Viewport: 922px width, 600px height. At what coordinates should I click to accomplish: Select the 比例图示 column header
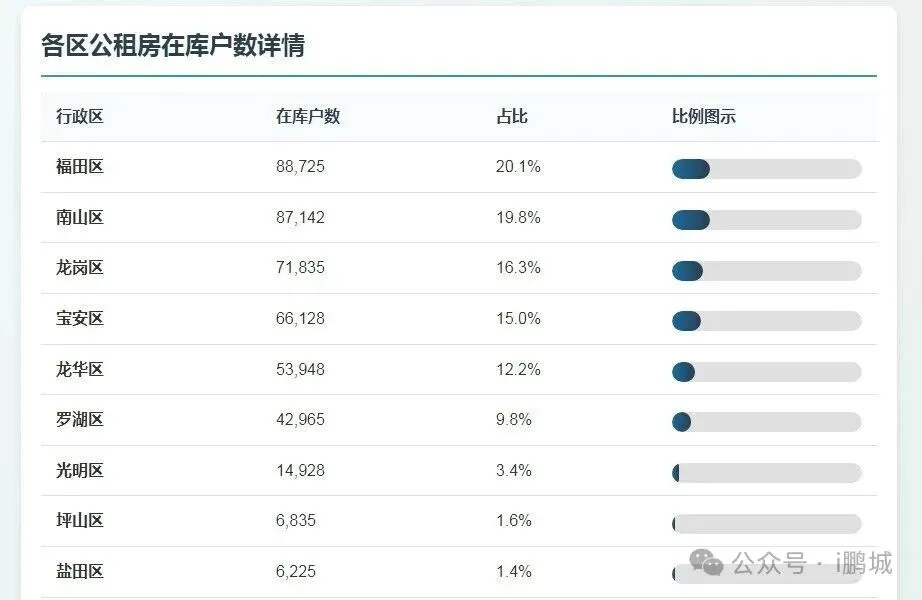pyautogui.click(x=704, y=116)
